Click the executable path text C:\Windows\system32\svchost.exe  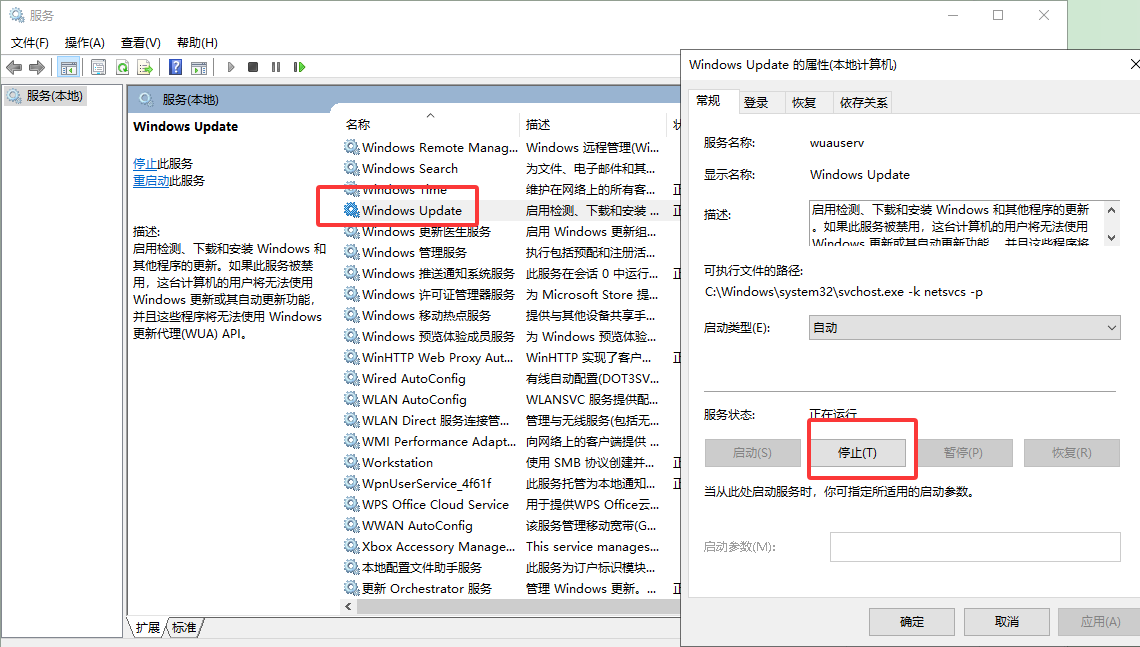[805, 292]
